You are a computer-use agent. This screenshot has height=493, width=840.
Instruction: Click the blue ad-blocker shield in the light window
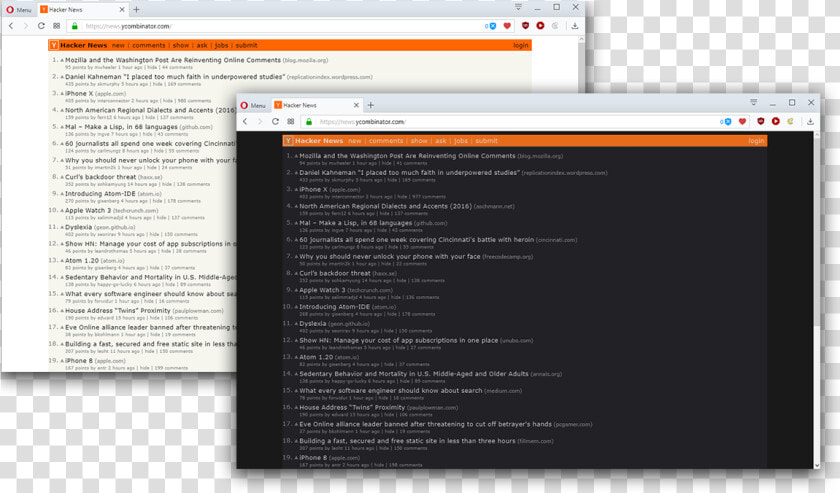point(491,26)
